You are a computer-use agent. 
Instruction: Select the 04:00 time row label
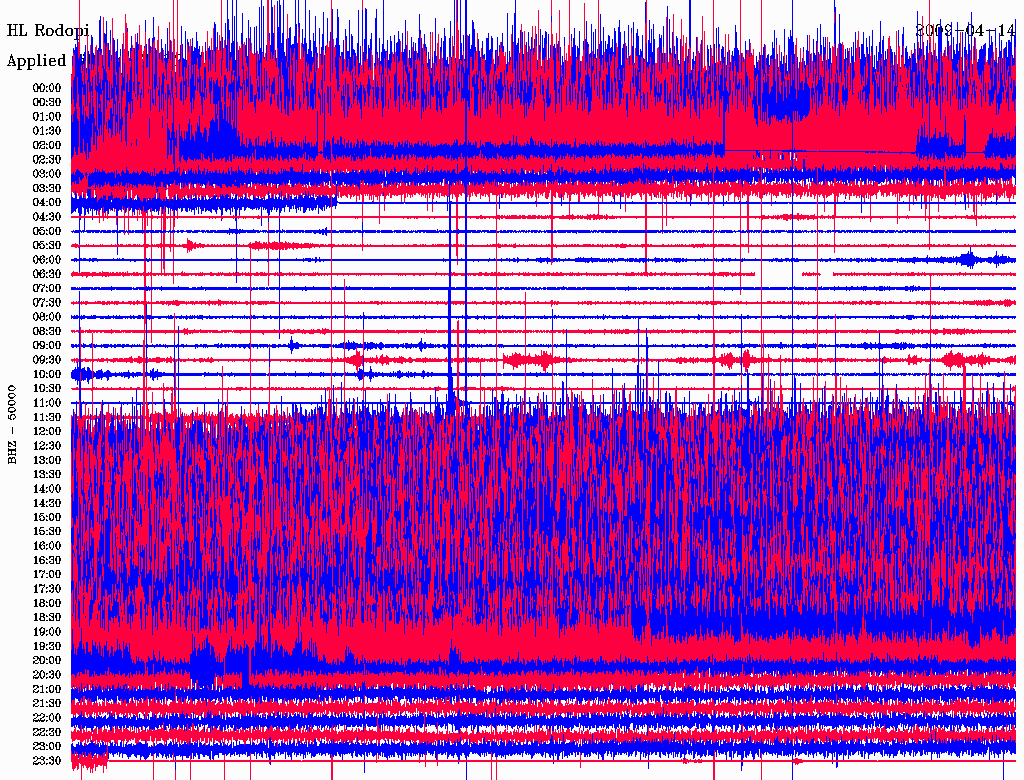[47, 202]
